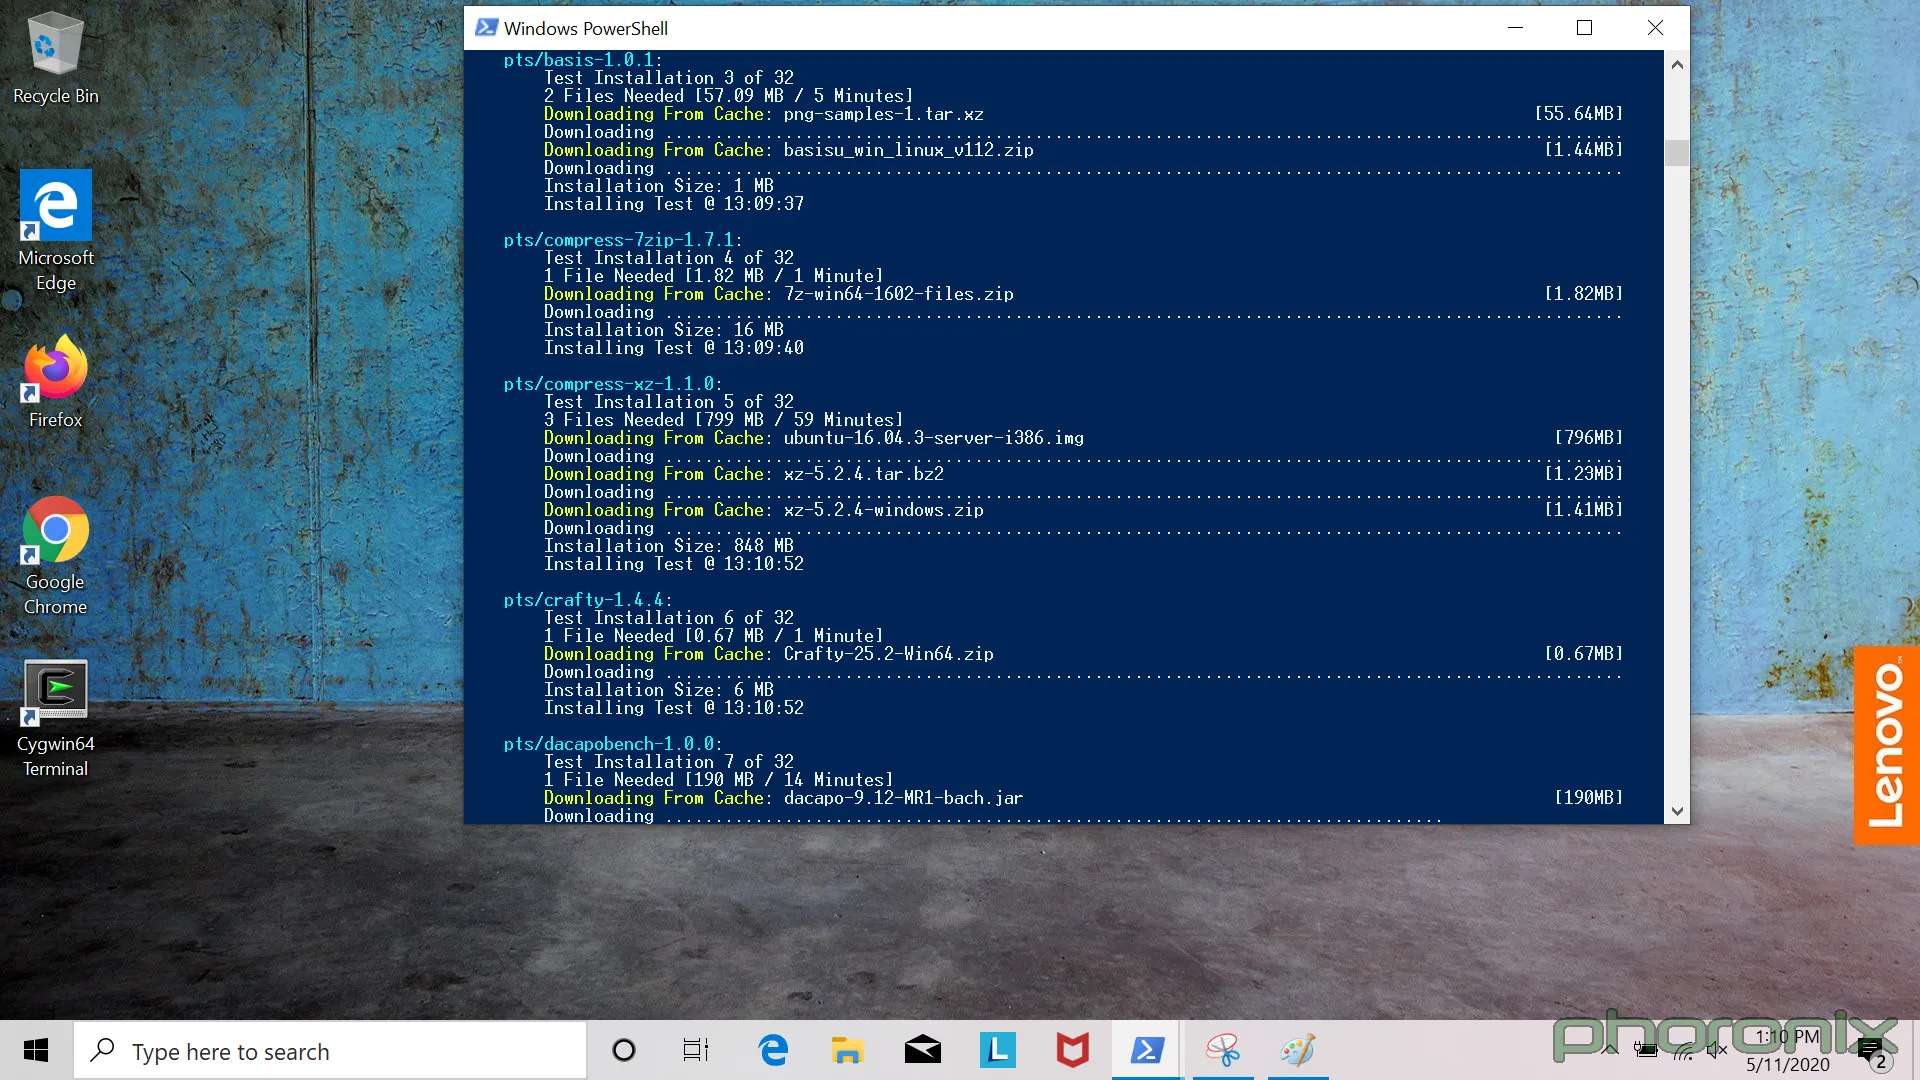Activate the Cortana listening button
Screen dimensions: 1920x1080
(624, 1051)
